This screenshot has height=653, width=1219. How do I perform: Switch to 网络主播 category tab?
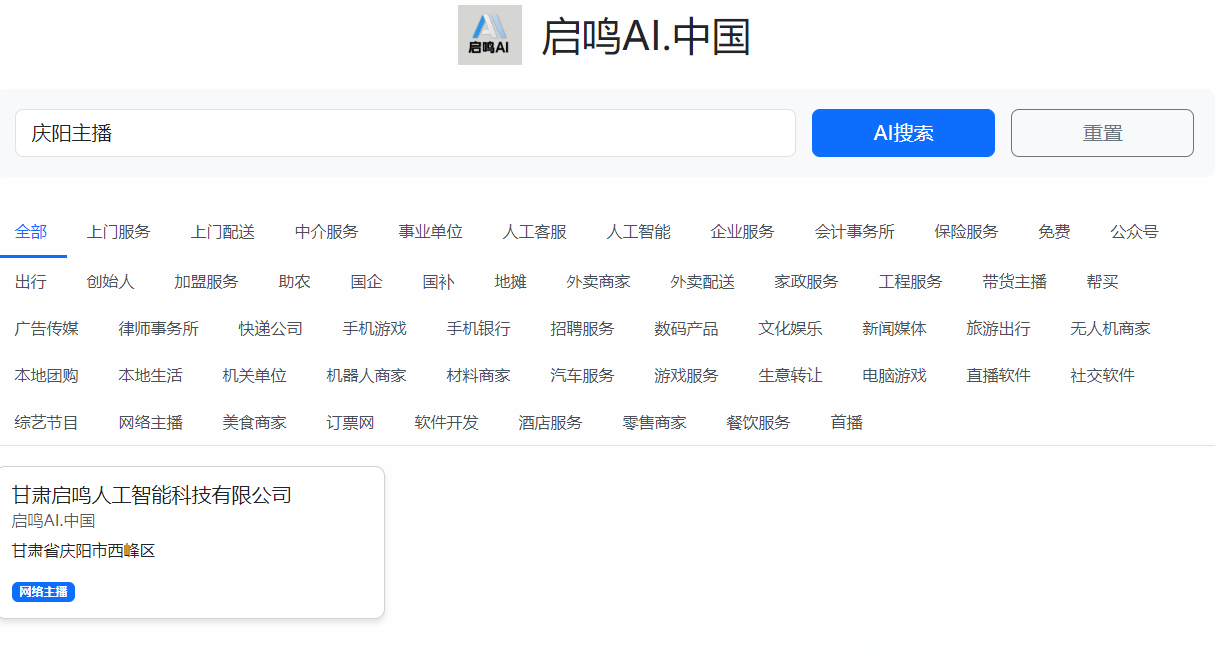point(151,422)
